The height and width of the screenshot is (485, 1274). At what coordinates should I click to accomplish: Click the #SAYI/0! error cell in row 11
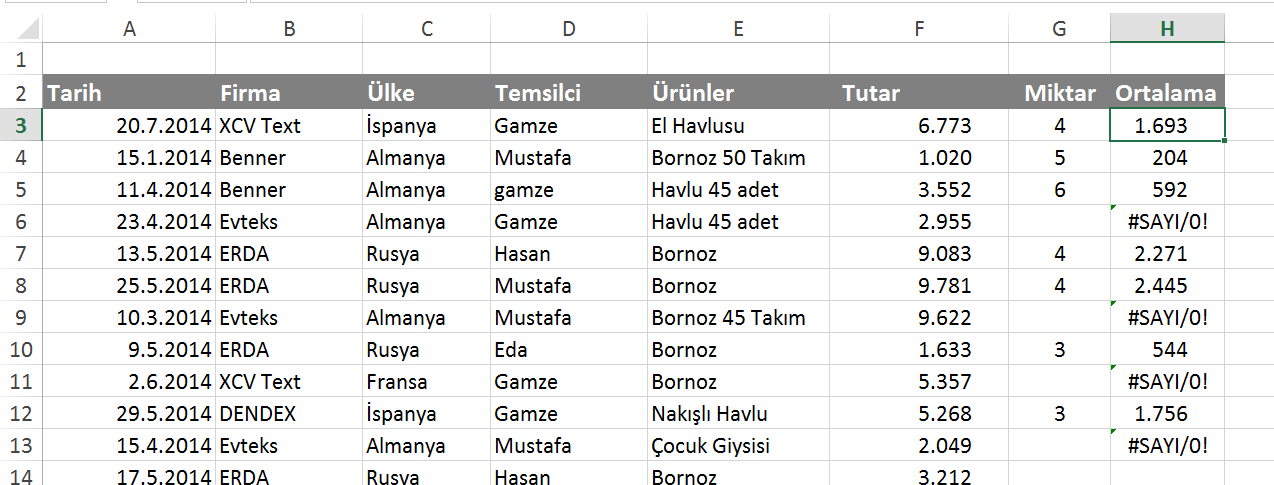coord(1167,382)
